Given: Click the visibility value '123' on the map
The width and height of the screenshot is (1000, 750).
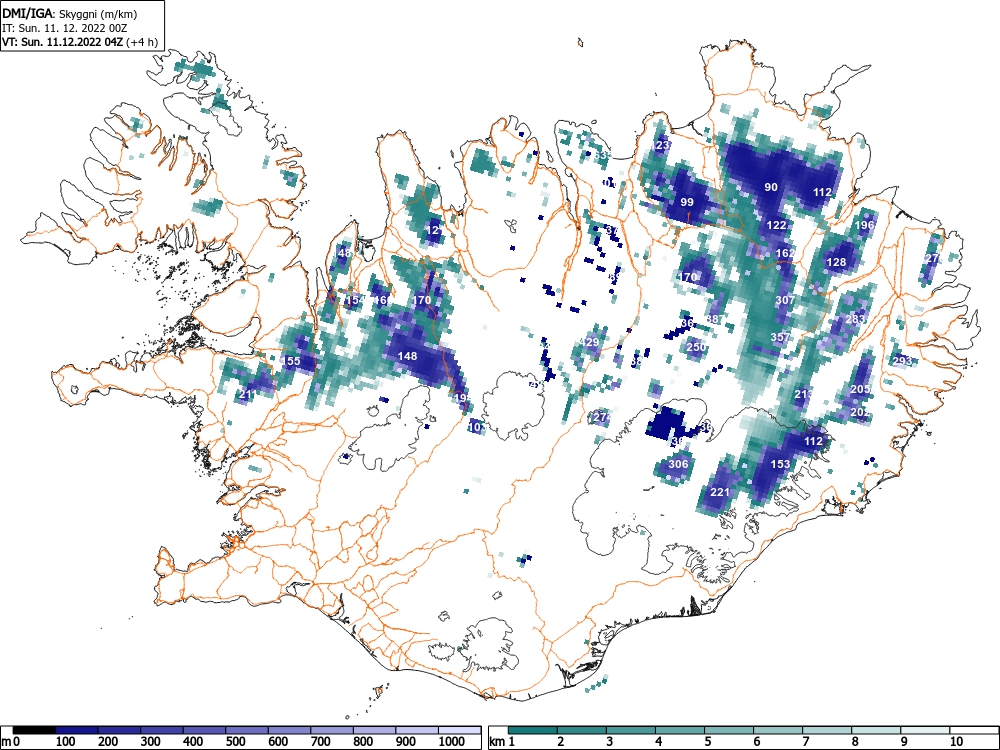Looking at the screenshot, I should coord(661,145).
